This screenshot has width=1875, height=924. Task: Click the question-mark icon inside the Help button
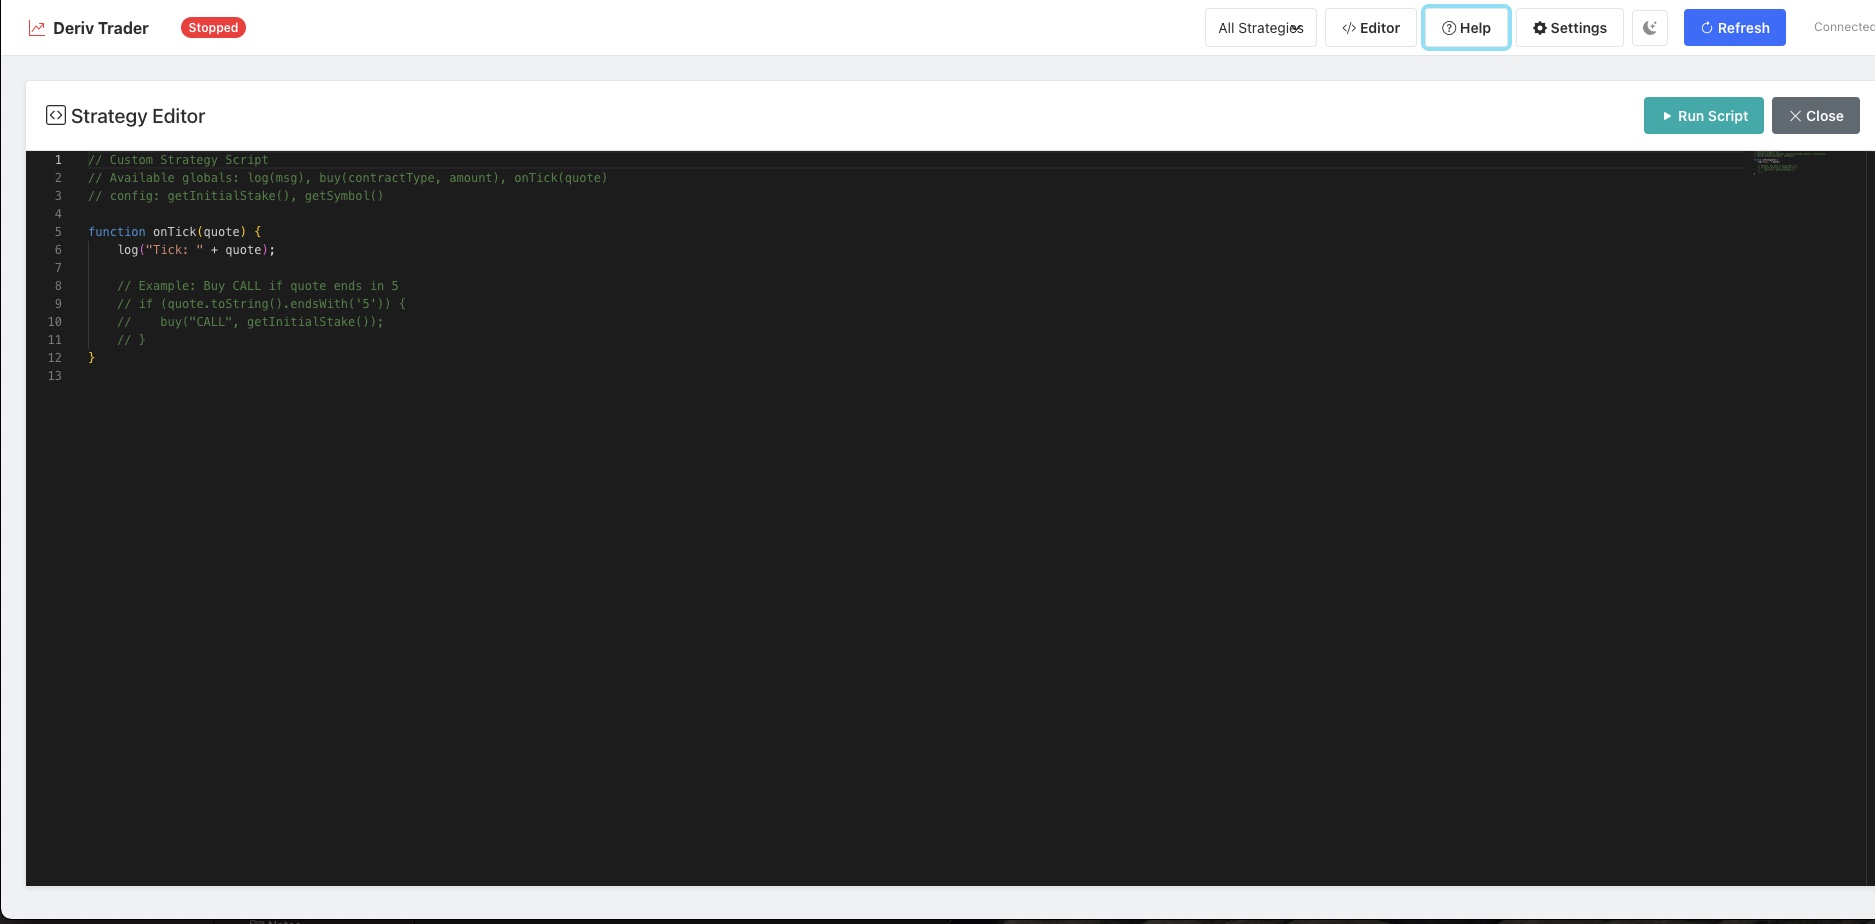(x=1447, y=28)
